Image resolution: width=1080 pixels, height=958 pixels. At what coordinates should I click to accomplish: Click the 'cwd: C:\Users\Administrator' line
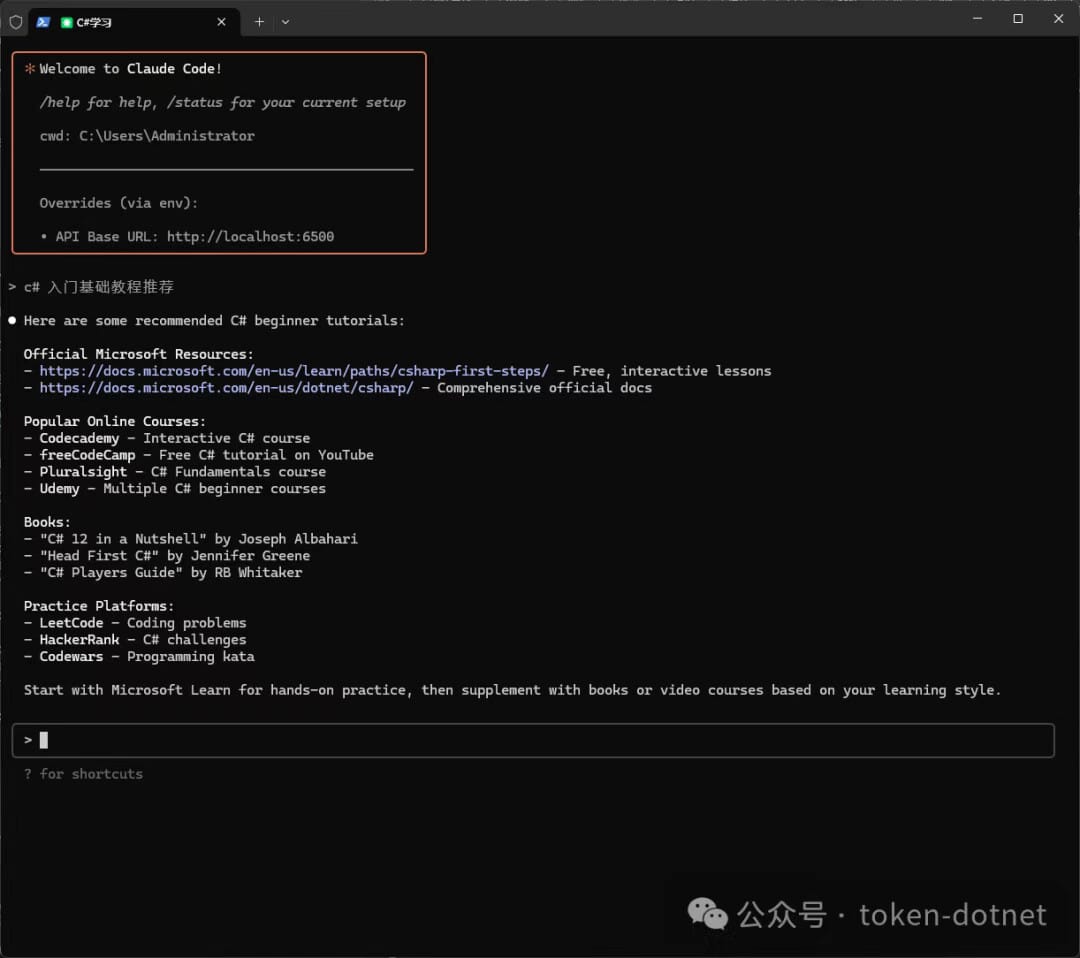point(147,136)
